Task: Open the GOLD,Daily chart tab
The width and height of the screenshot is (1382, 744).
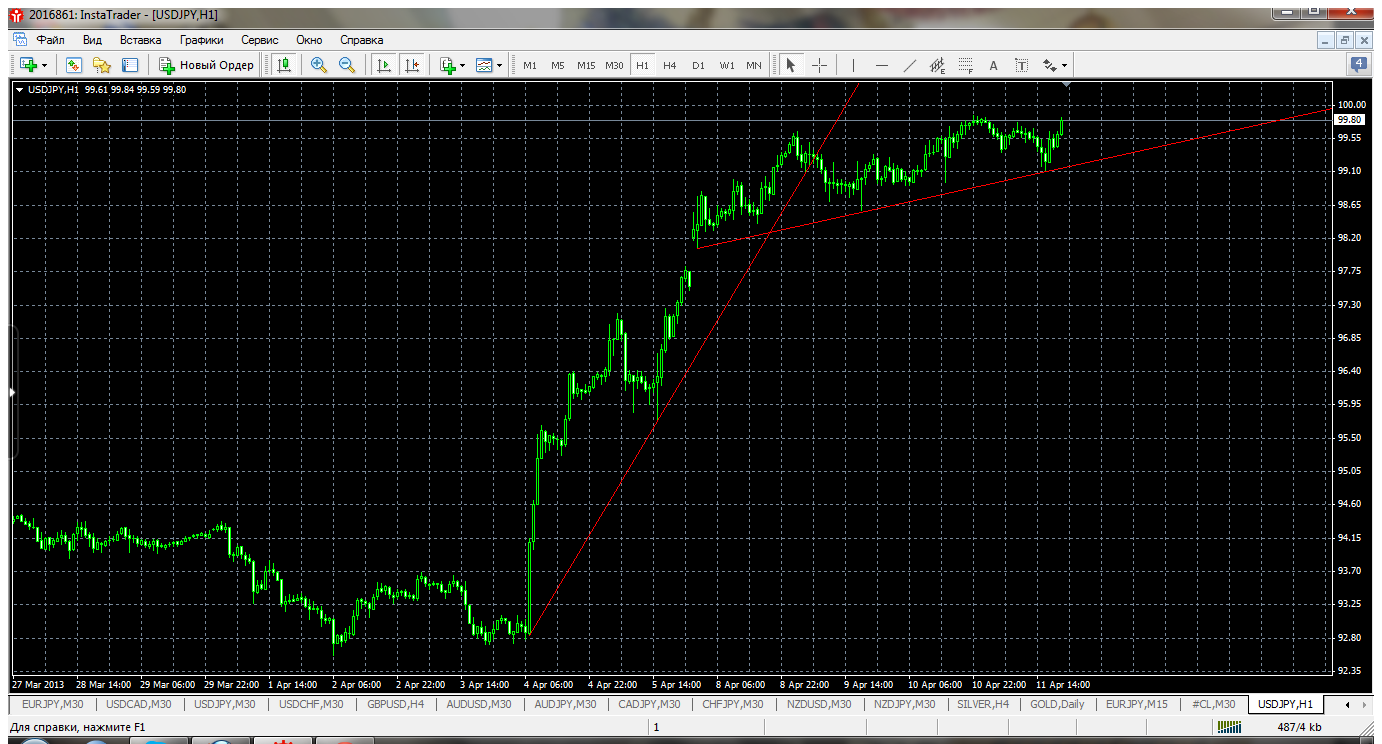Action: (1057, 705)
